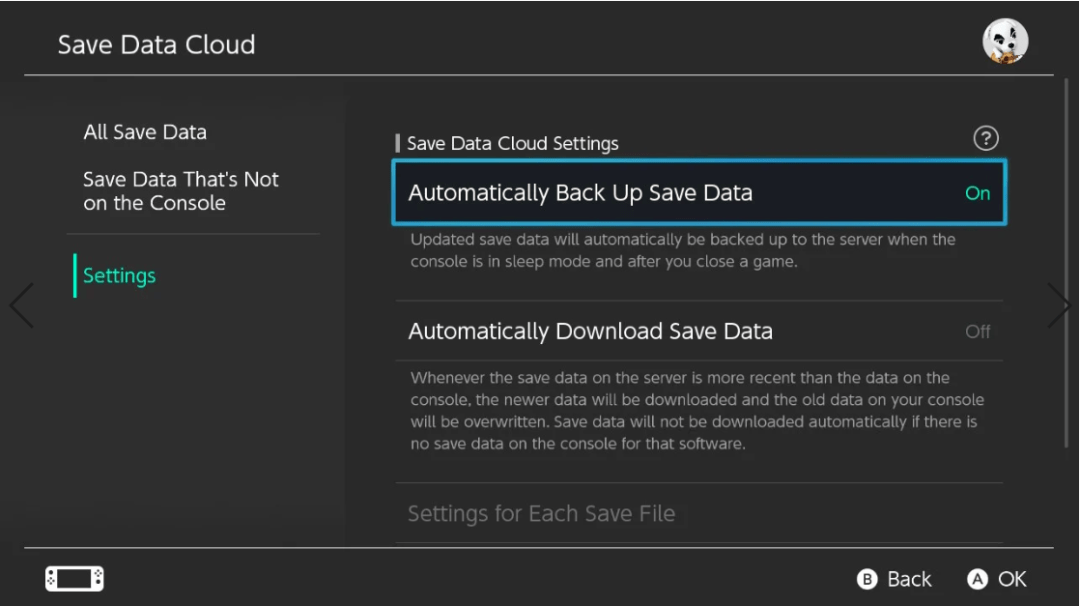Open Save Data That's Not on the Console
This screenshot has height=606, width=1080.
pos(181,191)
